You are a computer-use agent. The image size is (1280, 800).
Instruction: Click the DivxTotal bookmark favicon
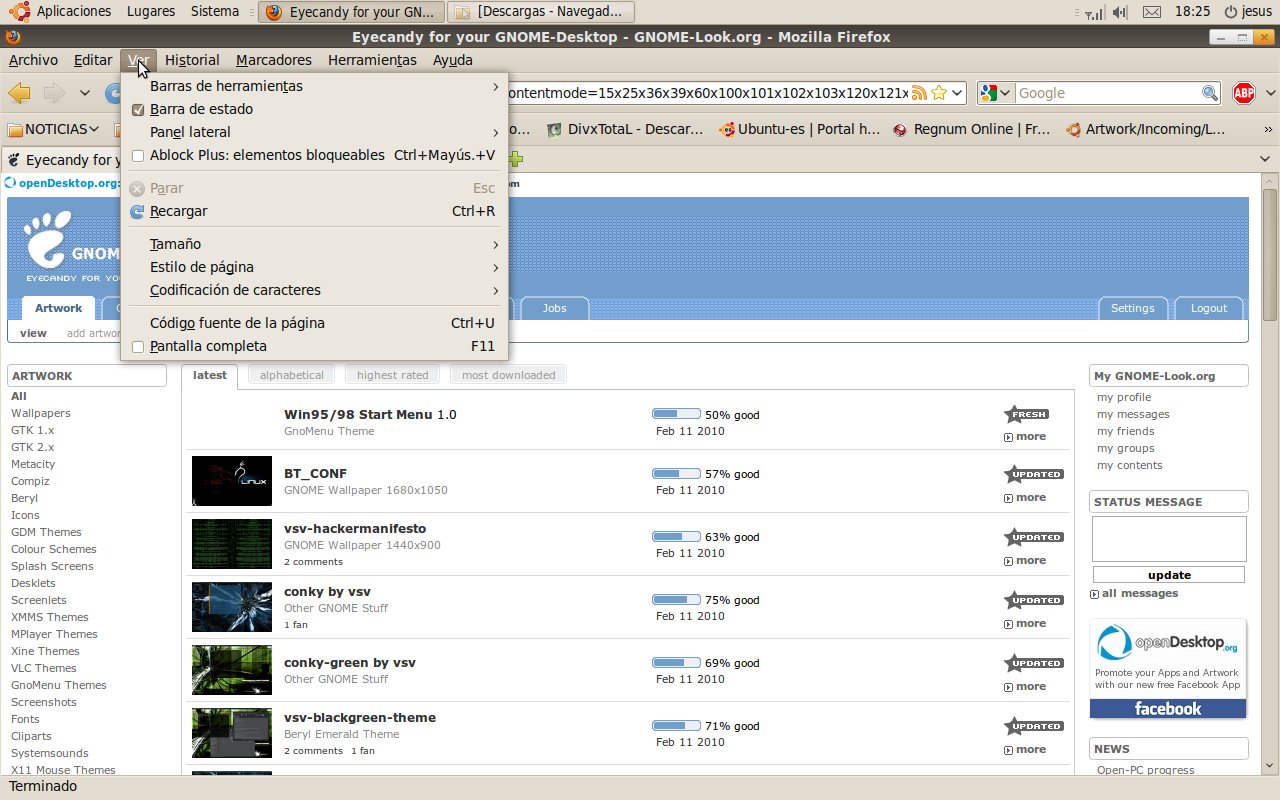click(554, 129)
